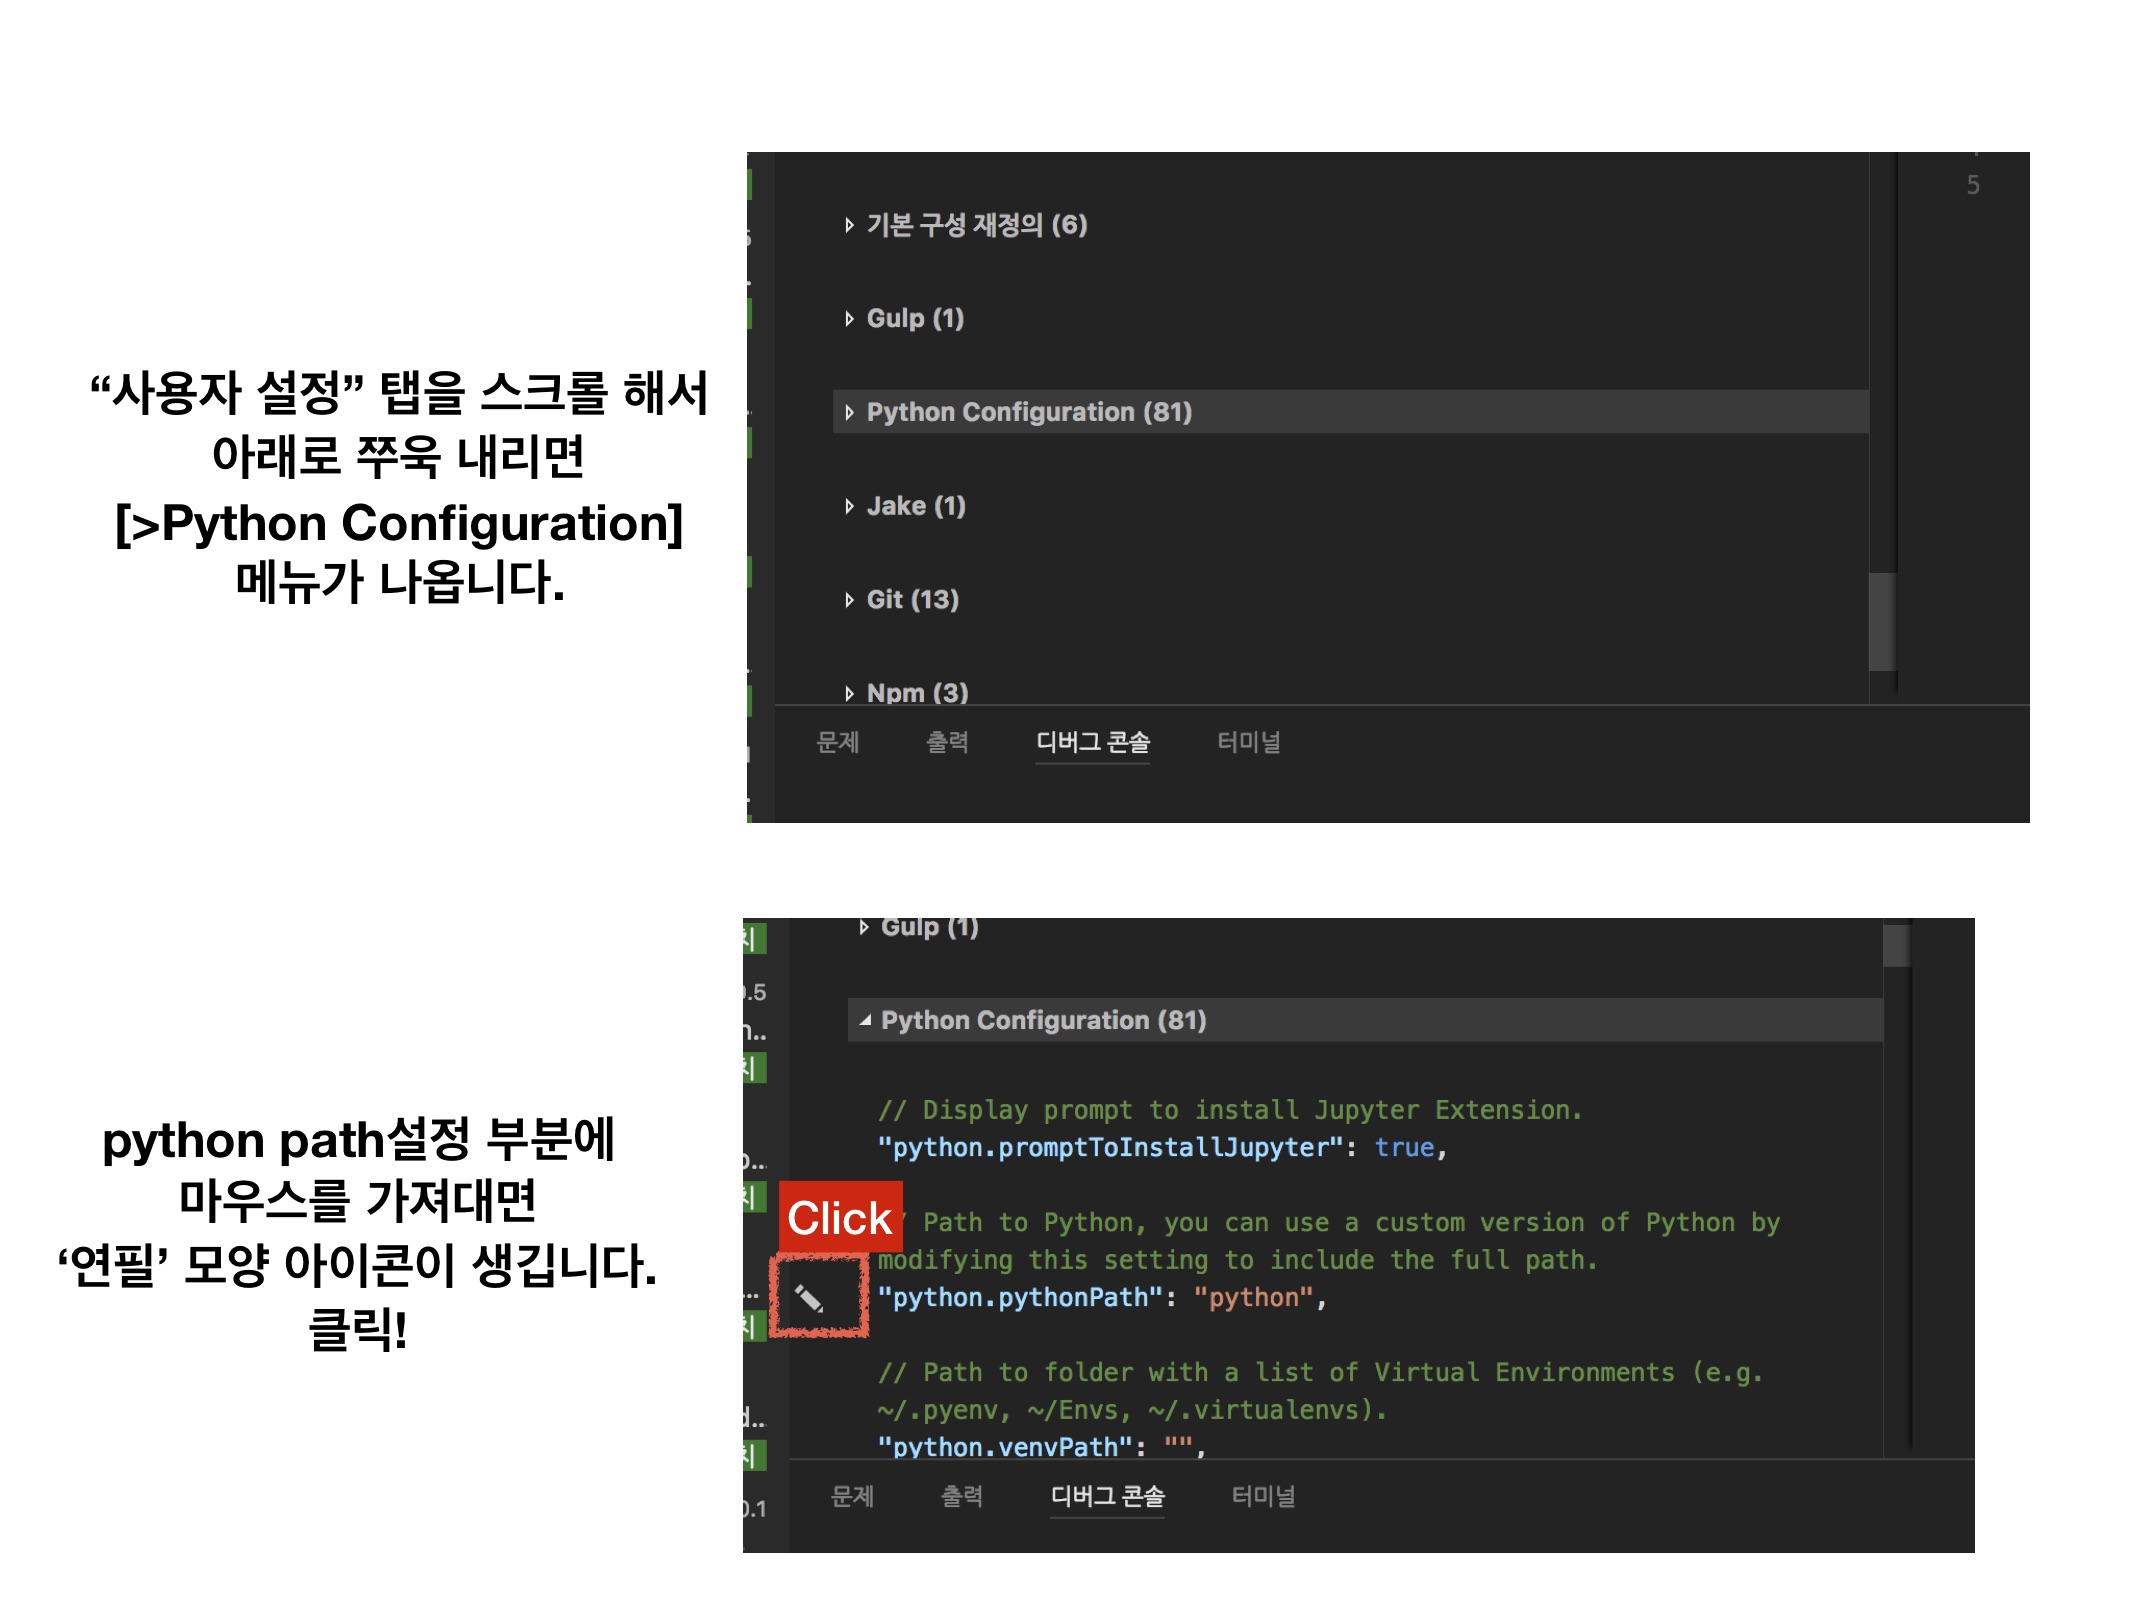Expand the Gulp (1) section in top panel

tap(914, 319)
